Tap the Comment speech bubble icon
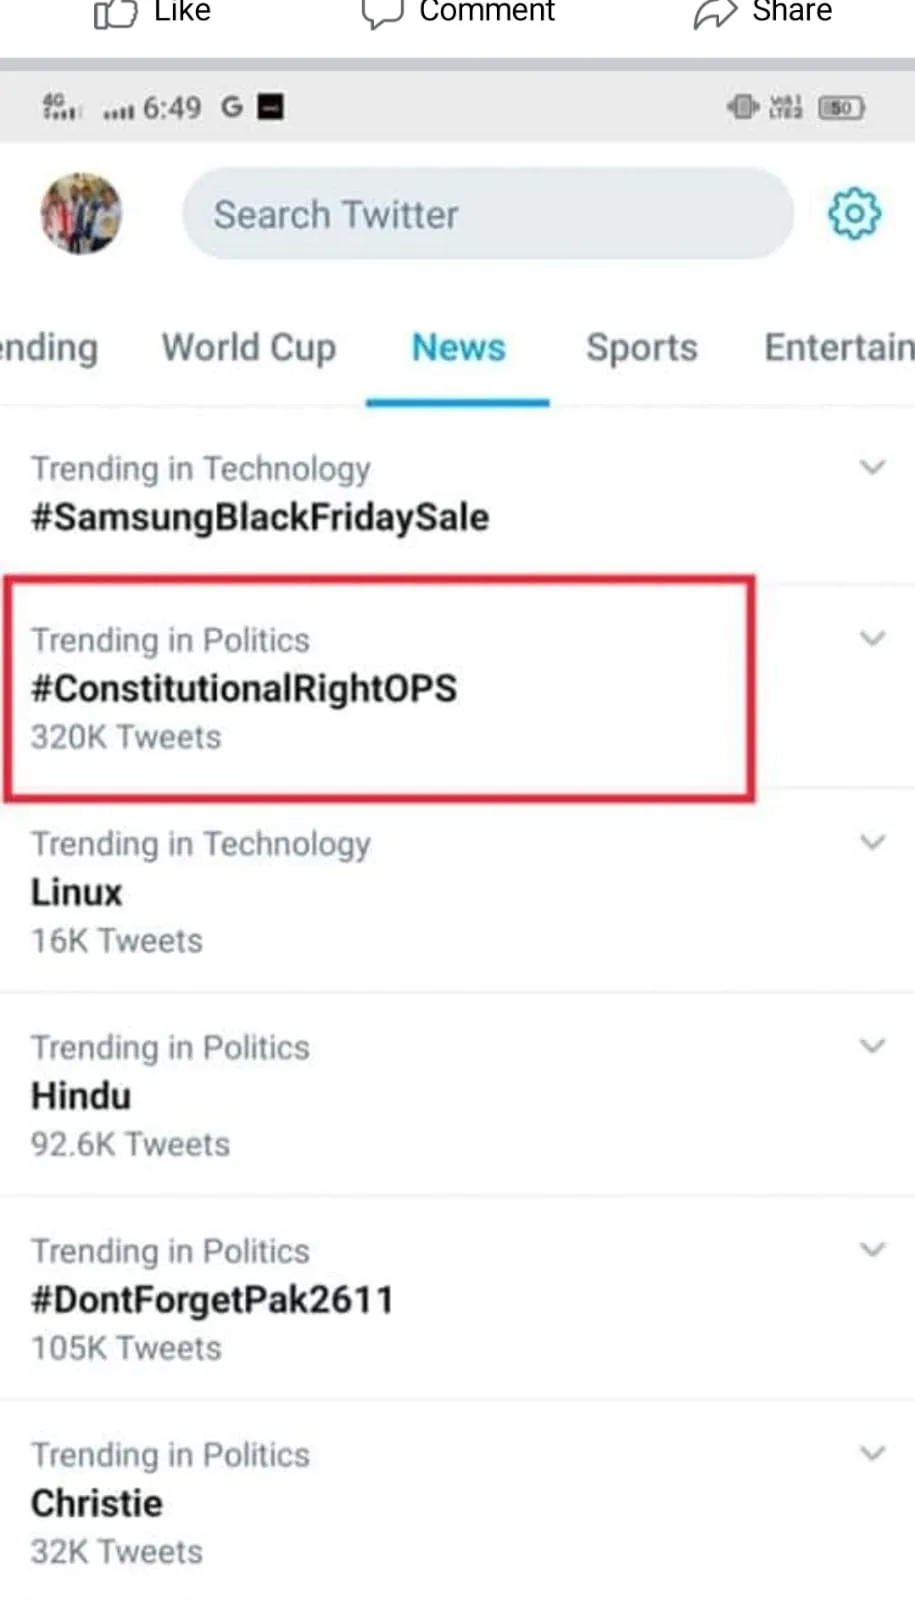 pyautogui.click(x=382, y=13)
